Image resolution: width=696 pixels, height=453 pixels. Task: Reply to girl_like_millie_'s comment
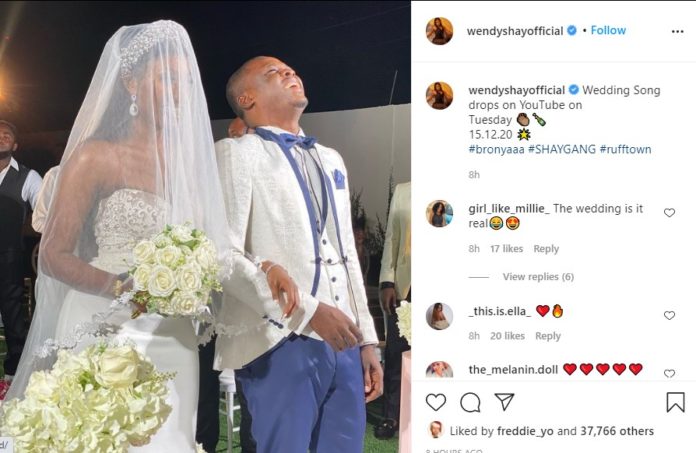546,249
